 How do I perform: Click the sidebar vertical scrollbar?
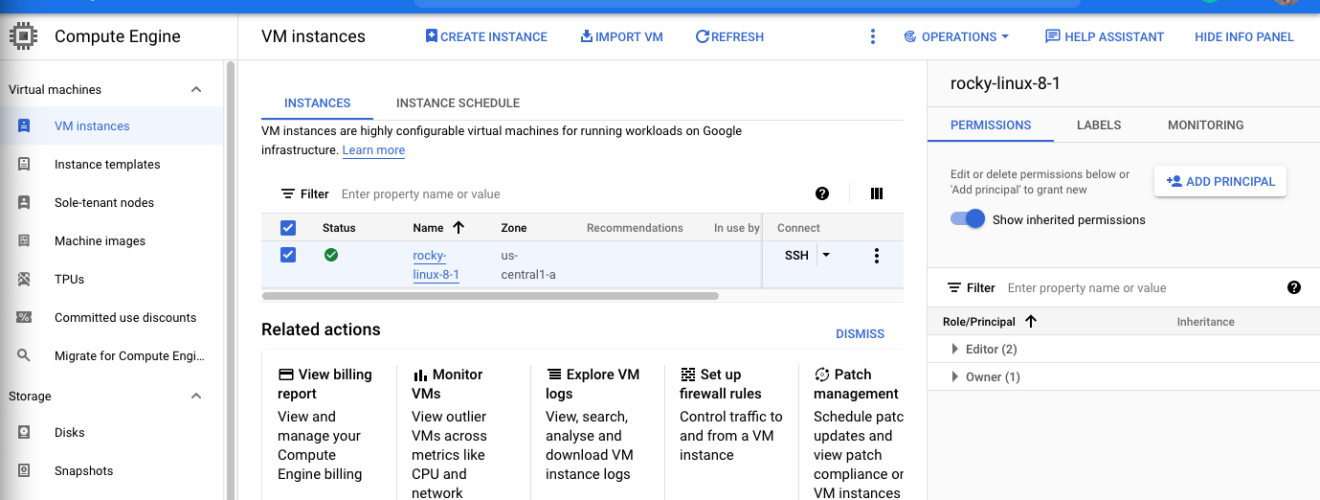pos(230,280)
